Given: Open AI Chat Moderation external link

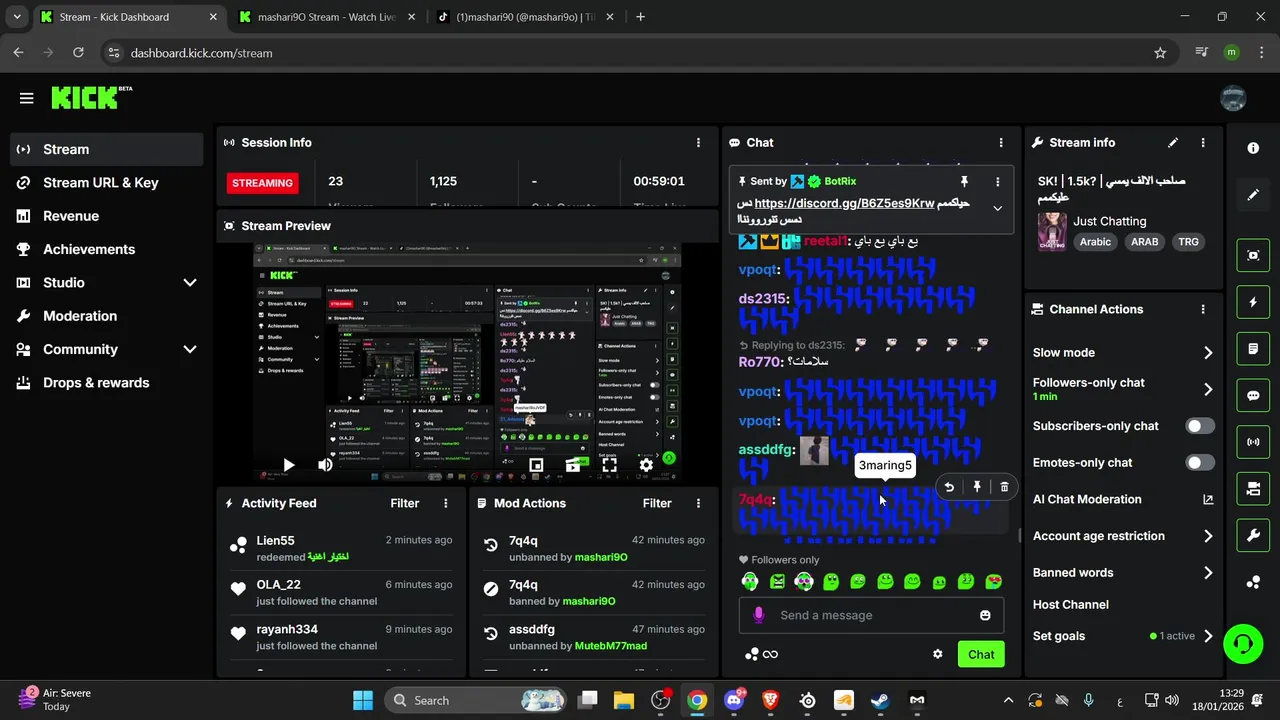Looking at the screenshot, I should click(x=1207, y=500).
